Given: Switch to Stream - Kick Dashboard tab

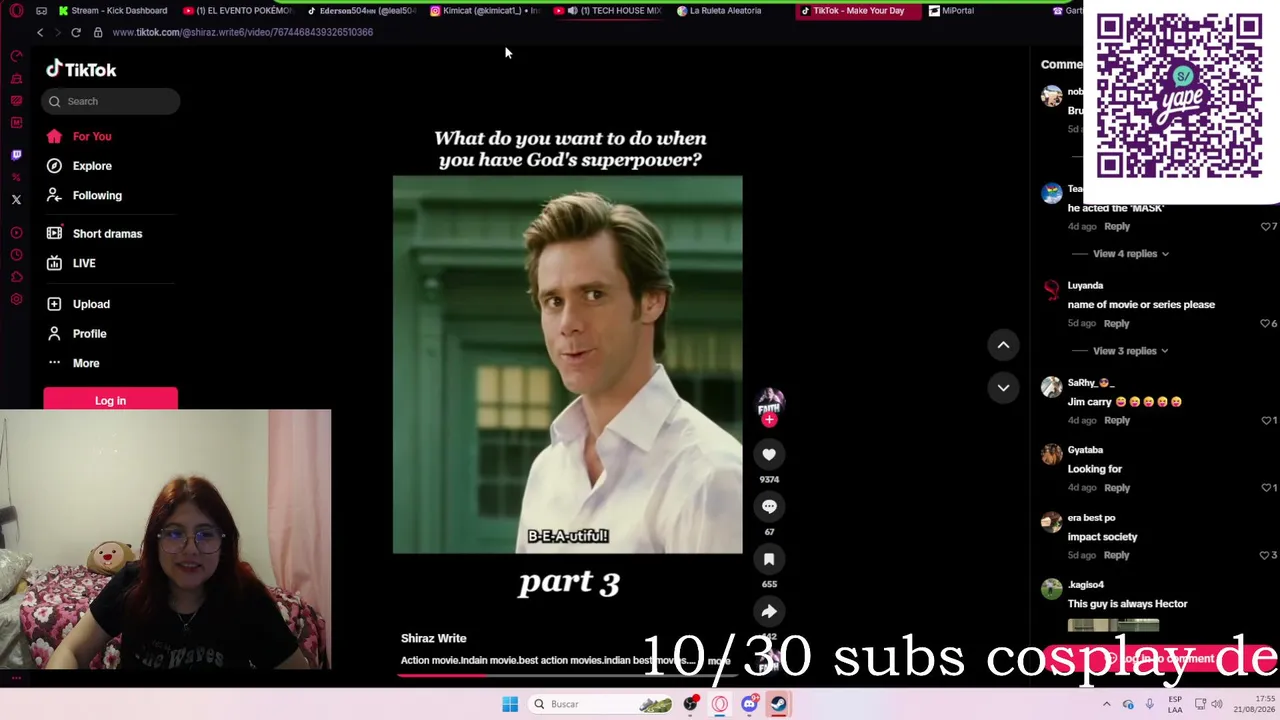Looking at the screenshot, I should 113,11.
